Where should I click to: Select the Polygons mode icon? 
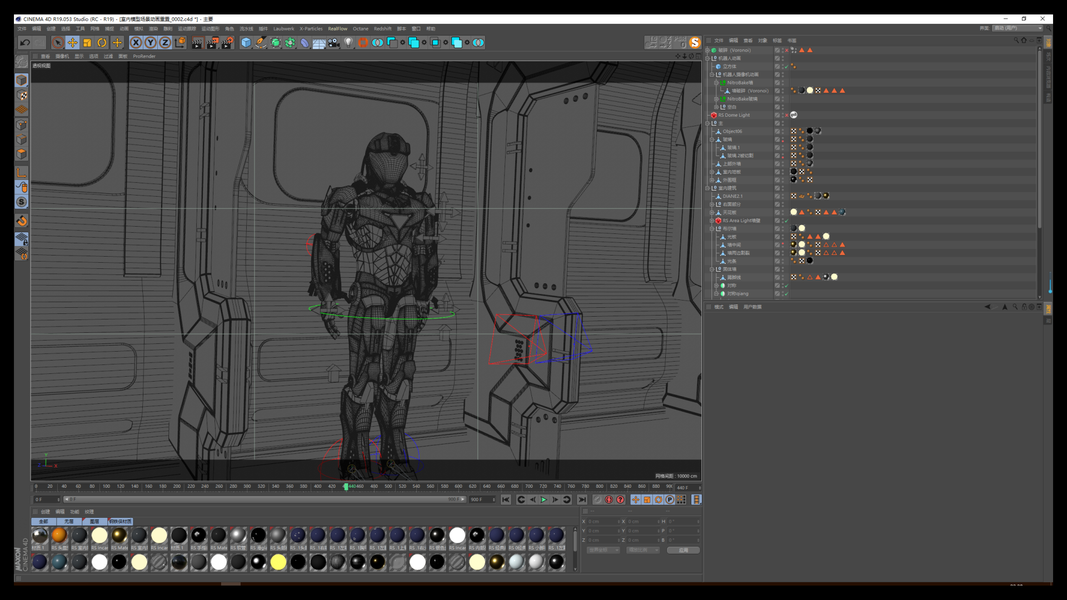click(x=22, y=154)
